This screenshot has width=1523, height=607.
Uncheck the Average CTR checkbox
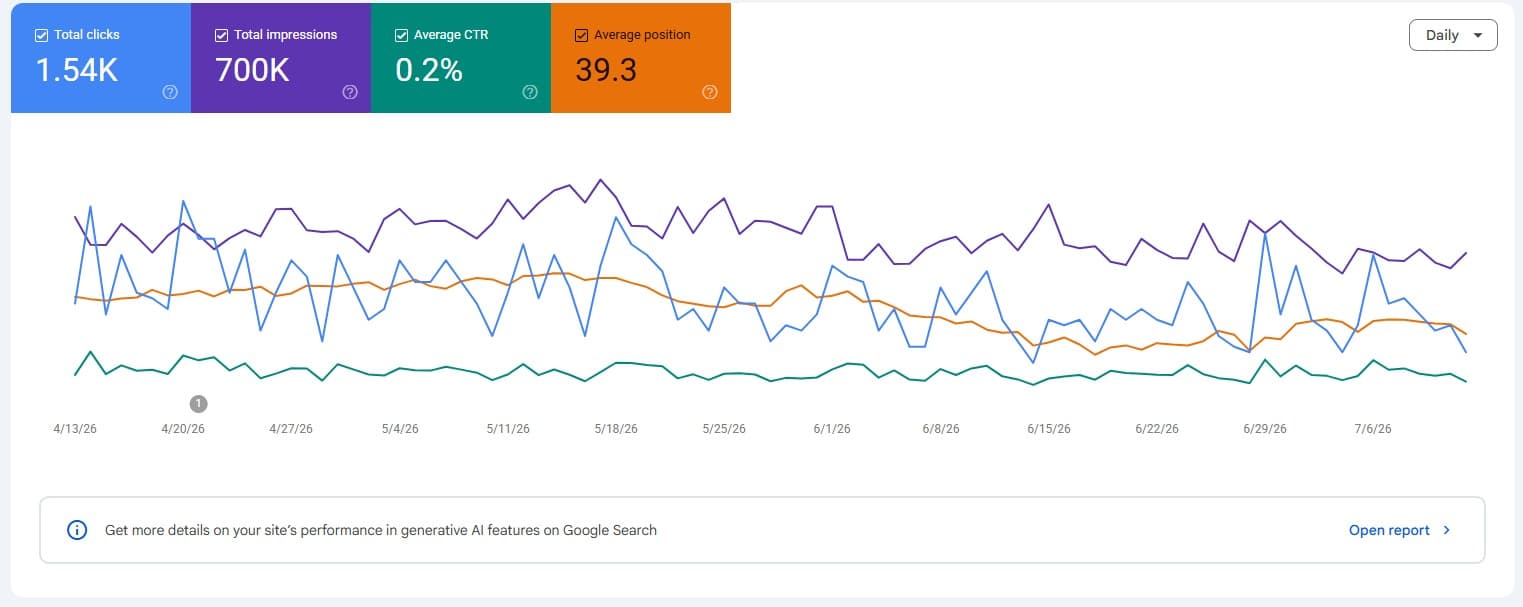point(401,35)
